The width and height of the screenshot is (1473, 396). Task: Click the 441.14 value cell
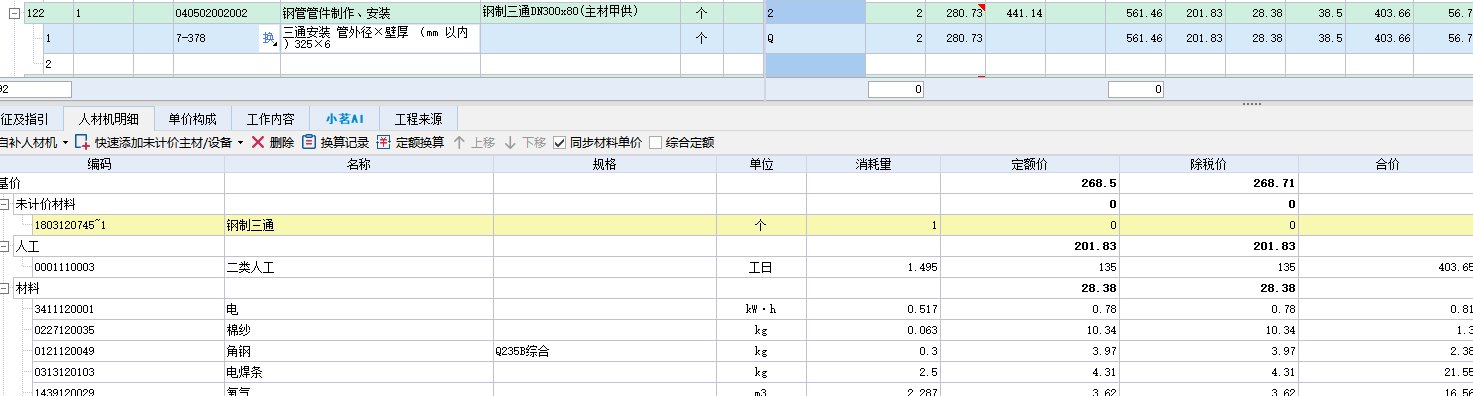pos(1016,13)
